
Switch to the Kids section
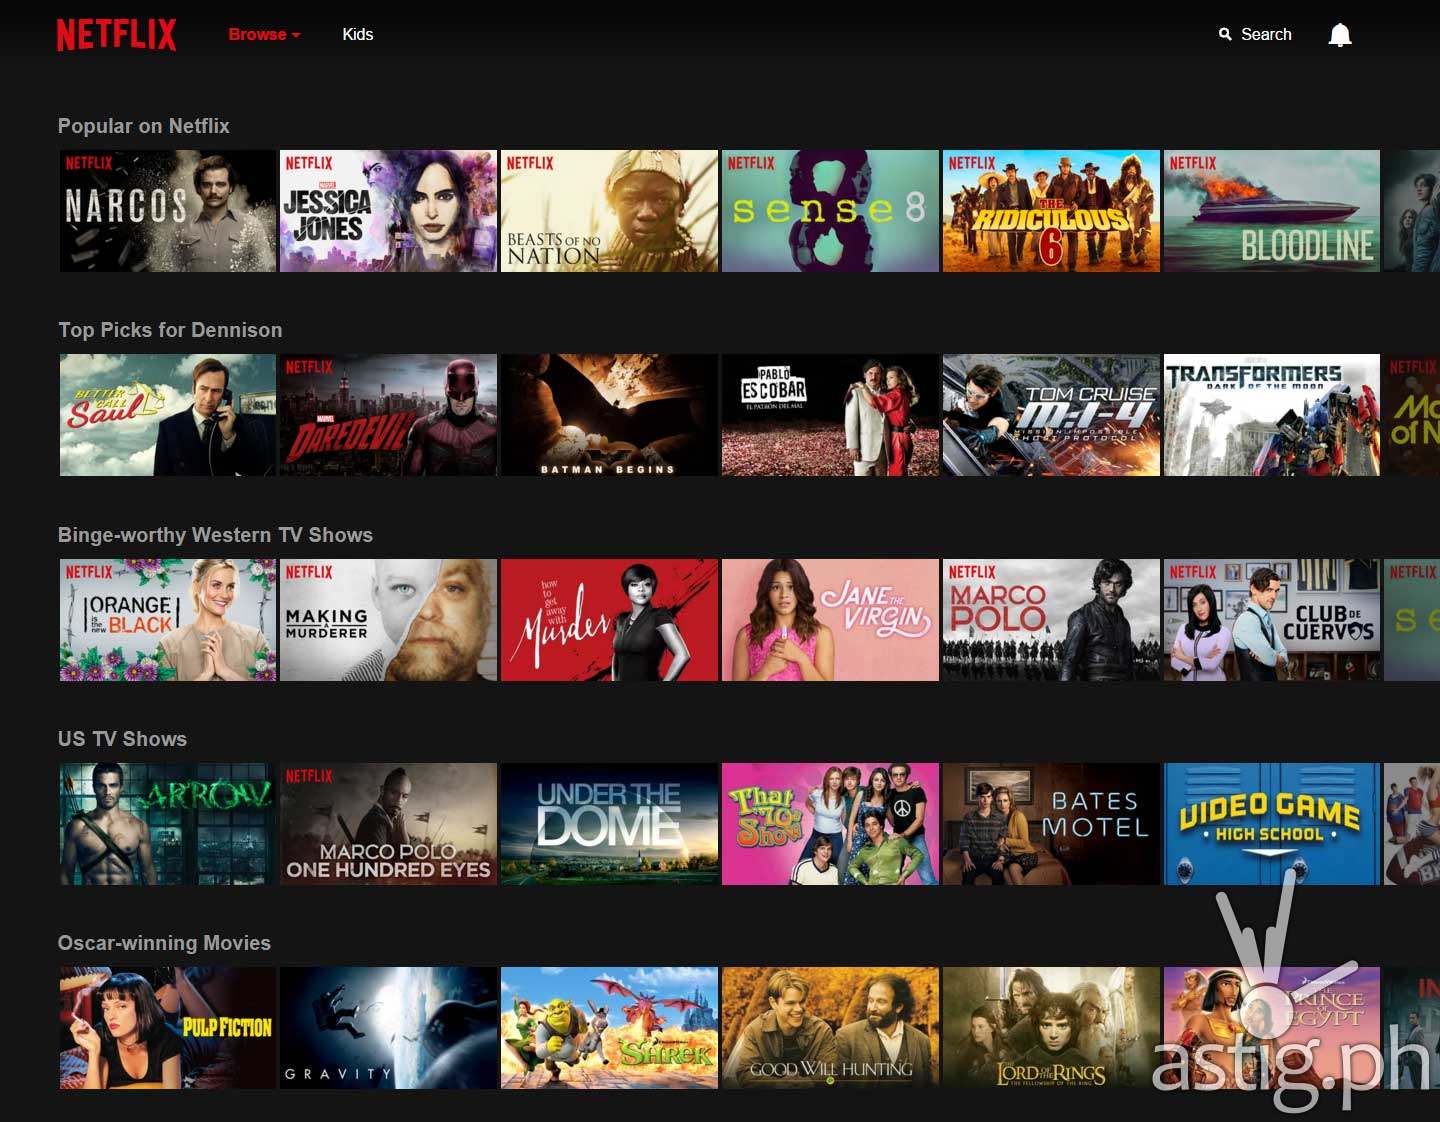pos(357,34)
